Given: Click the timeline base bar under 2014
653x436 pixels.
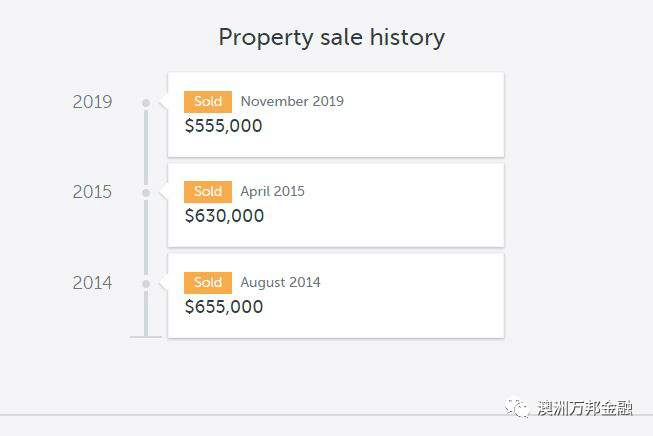Looking at the screenshot, I should tap(146, 336).
